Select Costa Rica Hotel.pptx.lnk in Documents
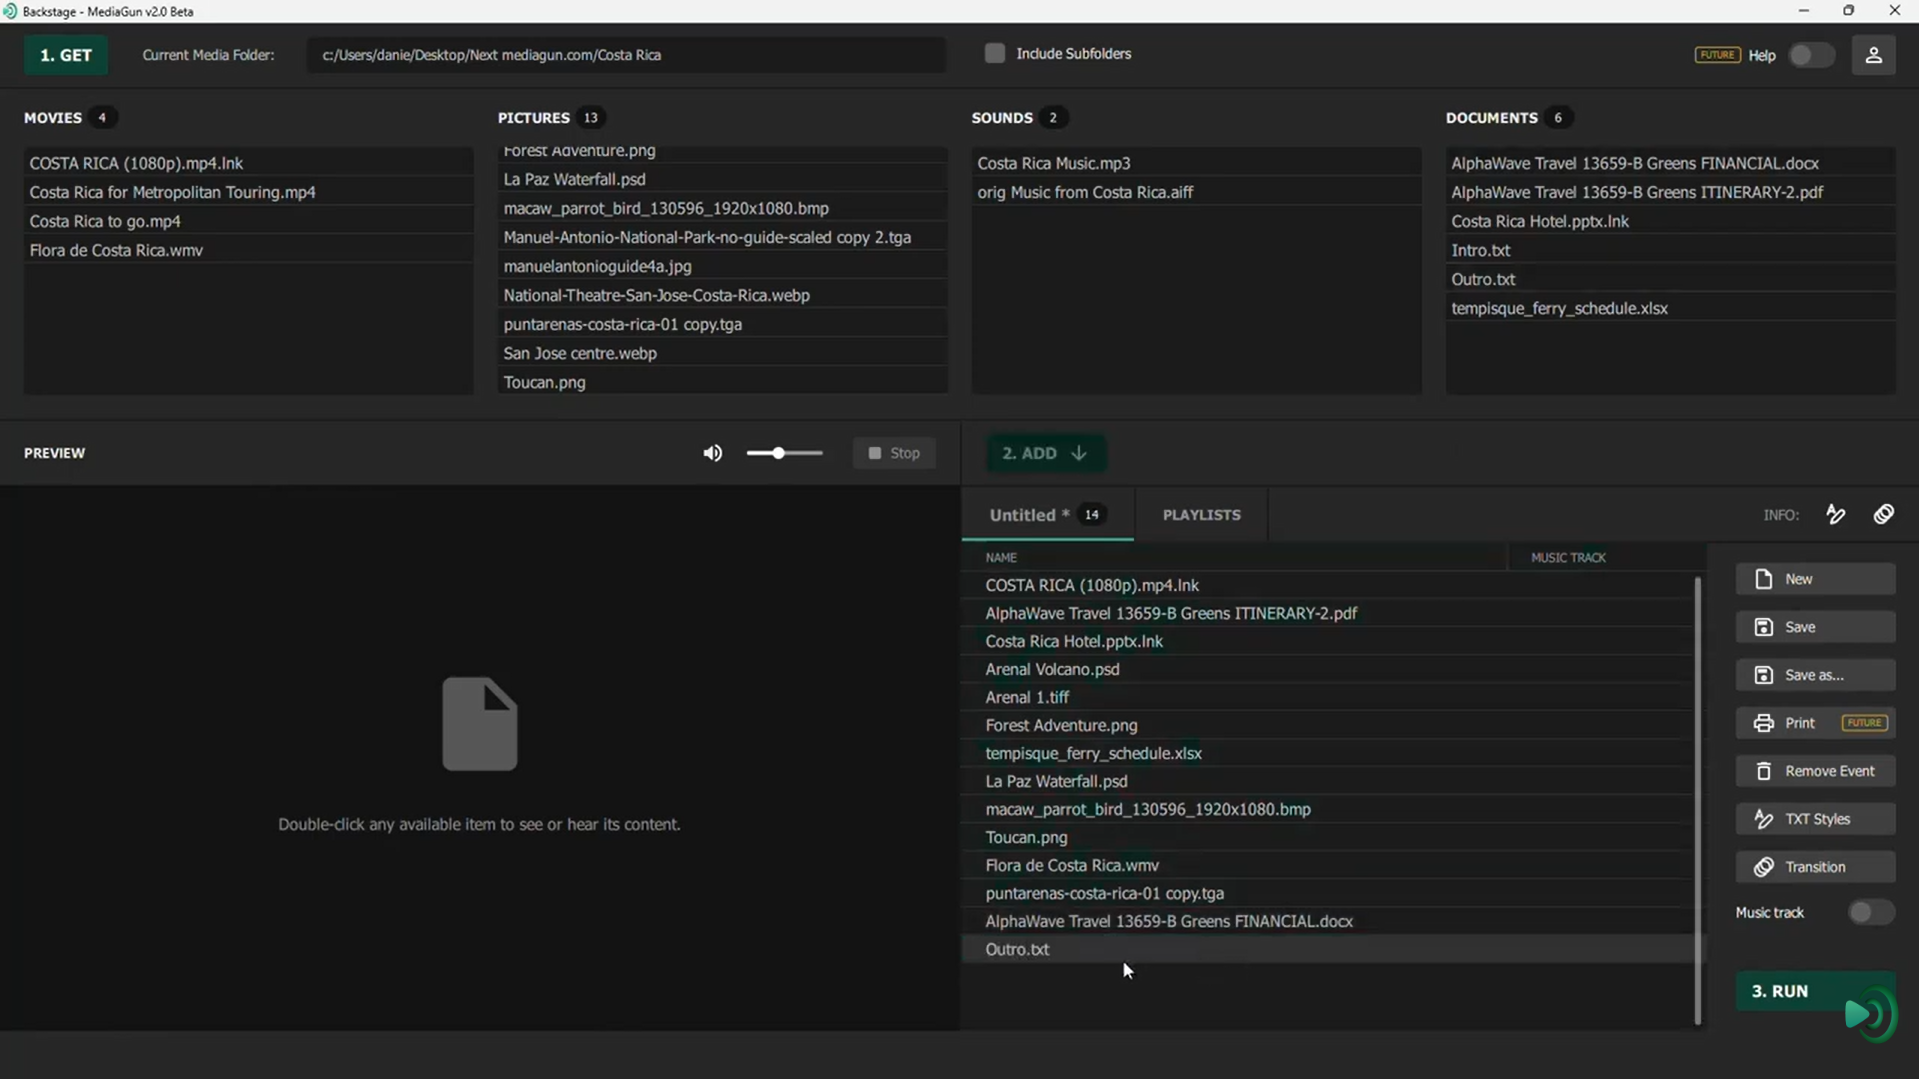1919x1079 pixels. 1670,221
